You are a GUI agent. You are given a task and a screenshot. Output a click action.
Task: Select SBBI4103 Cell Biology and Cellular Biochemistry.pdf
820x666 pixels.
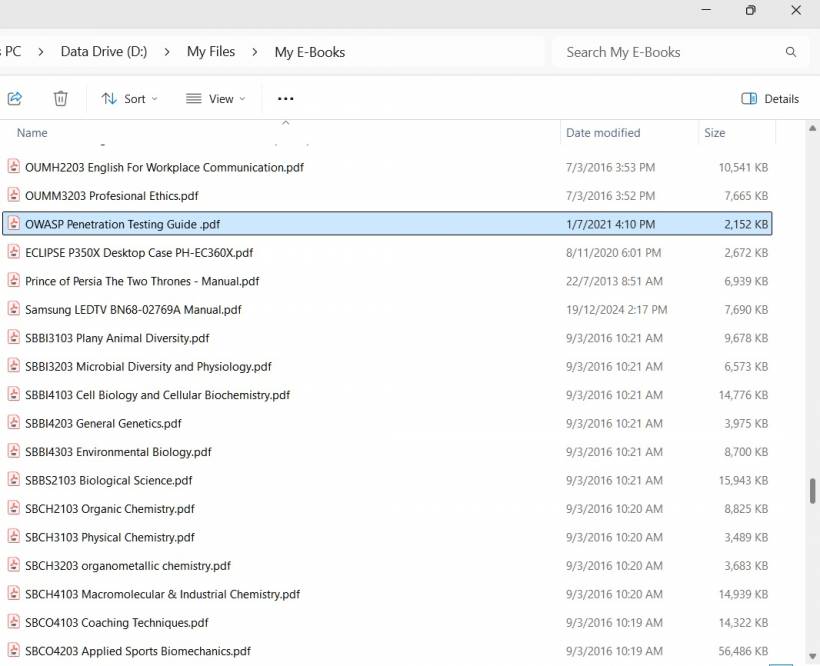(387, 395)
